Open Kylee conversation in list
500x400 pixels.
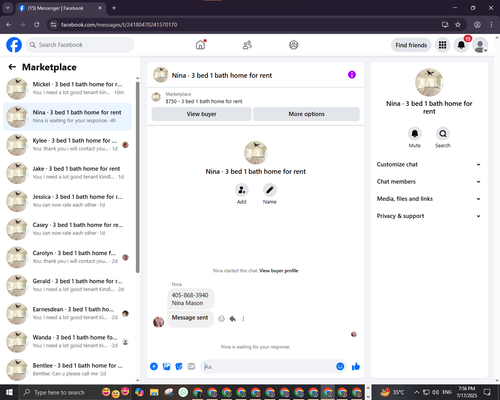tap(67, 145)
